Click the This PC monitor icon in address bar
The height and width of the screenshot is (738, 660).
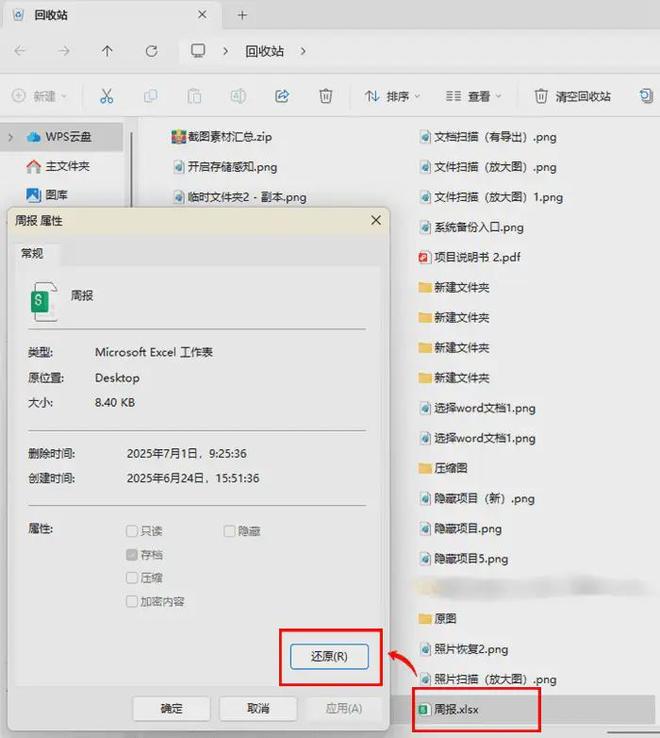coord(198,50)
